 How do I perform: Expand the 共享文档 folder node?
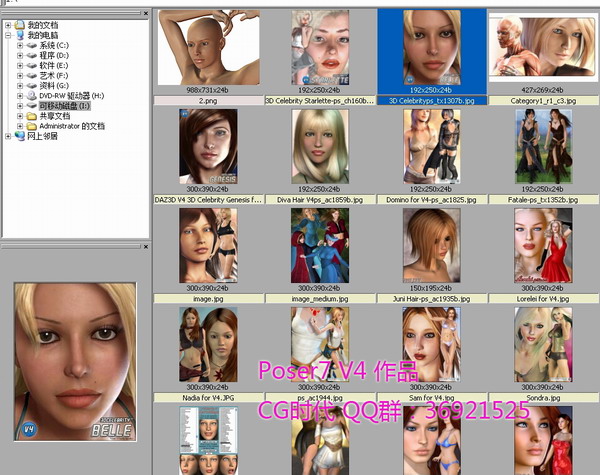20,116
